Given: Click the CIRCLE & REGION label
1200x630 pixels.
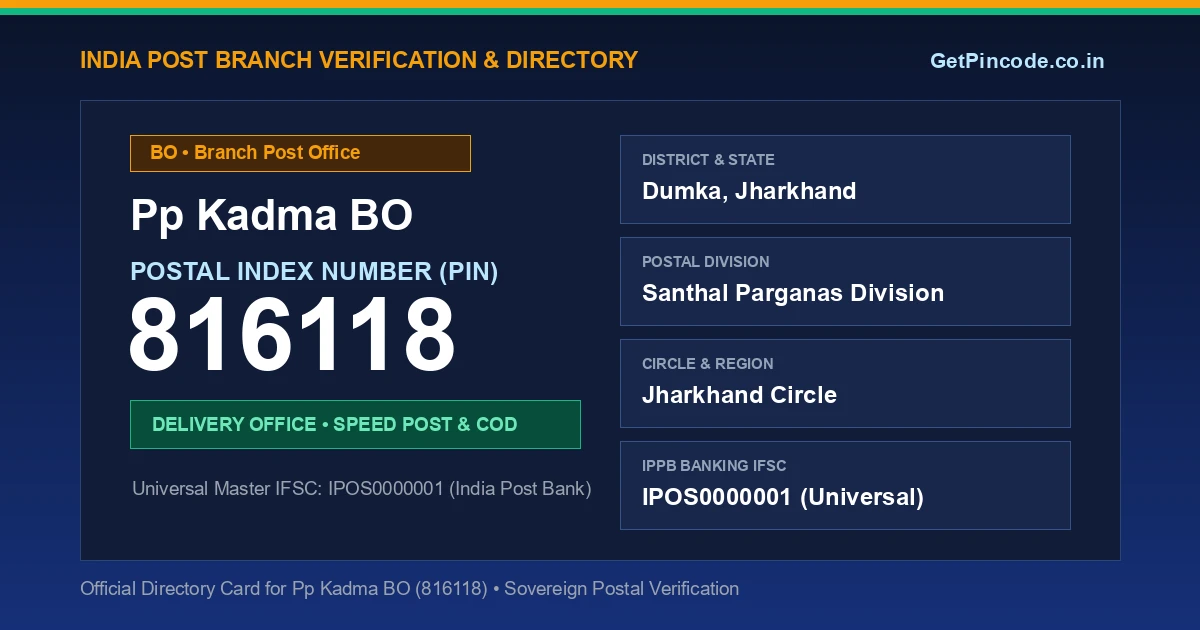Looking at the screenshot, I should click(x=708, y=364).
